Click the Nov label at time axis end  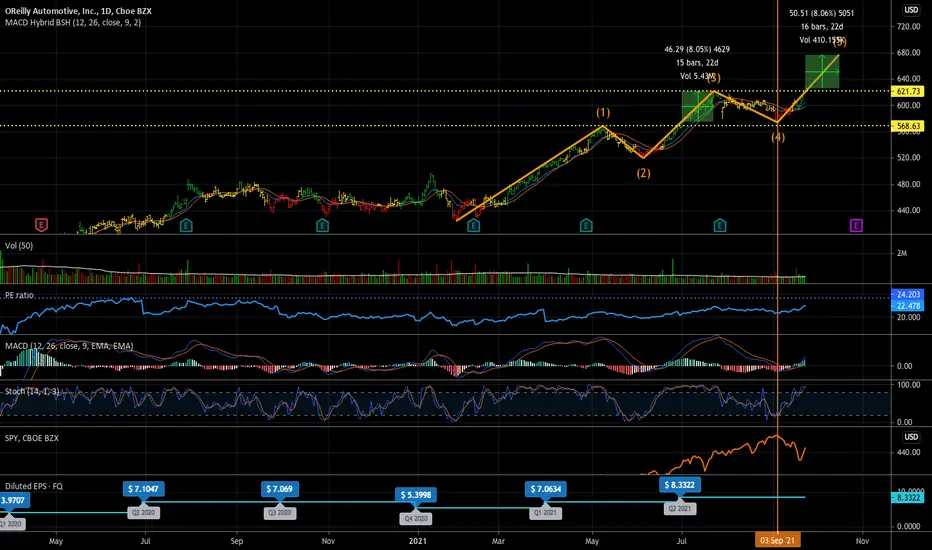click(862, 541)
